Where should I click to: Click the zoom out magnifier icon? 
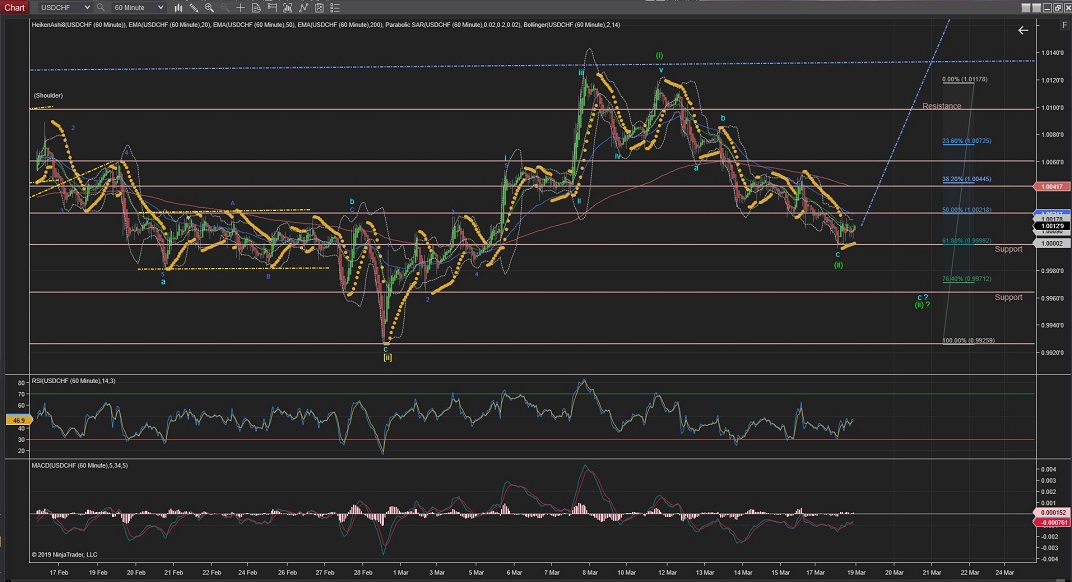coord(225,7)
